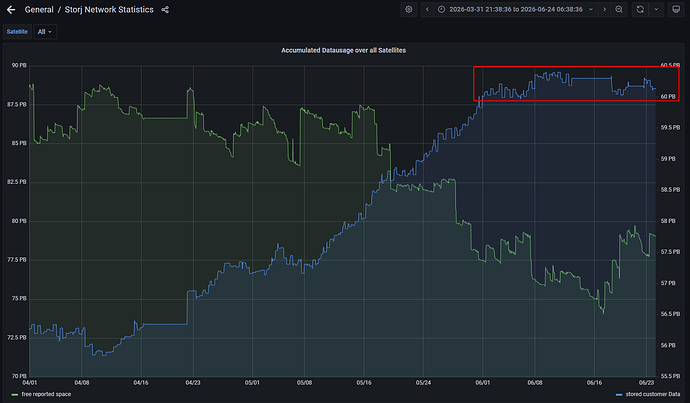Screen dimensions: 690x403
Task: Open the Satellite All dropdown
Action: tap(44, 32)
